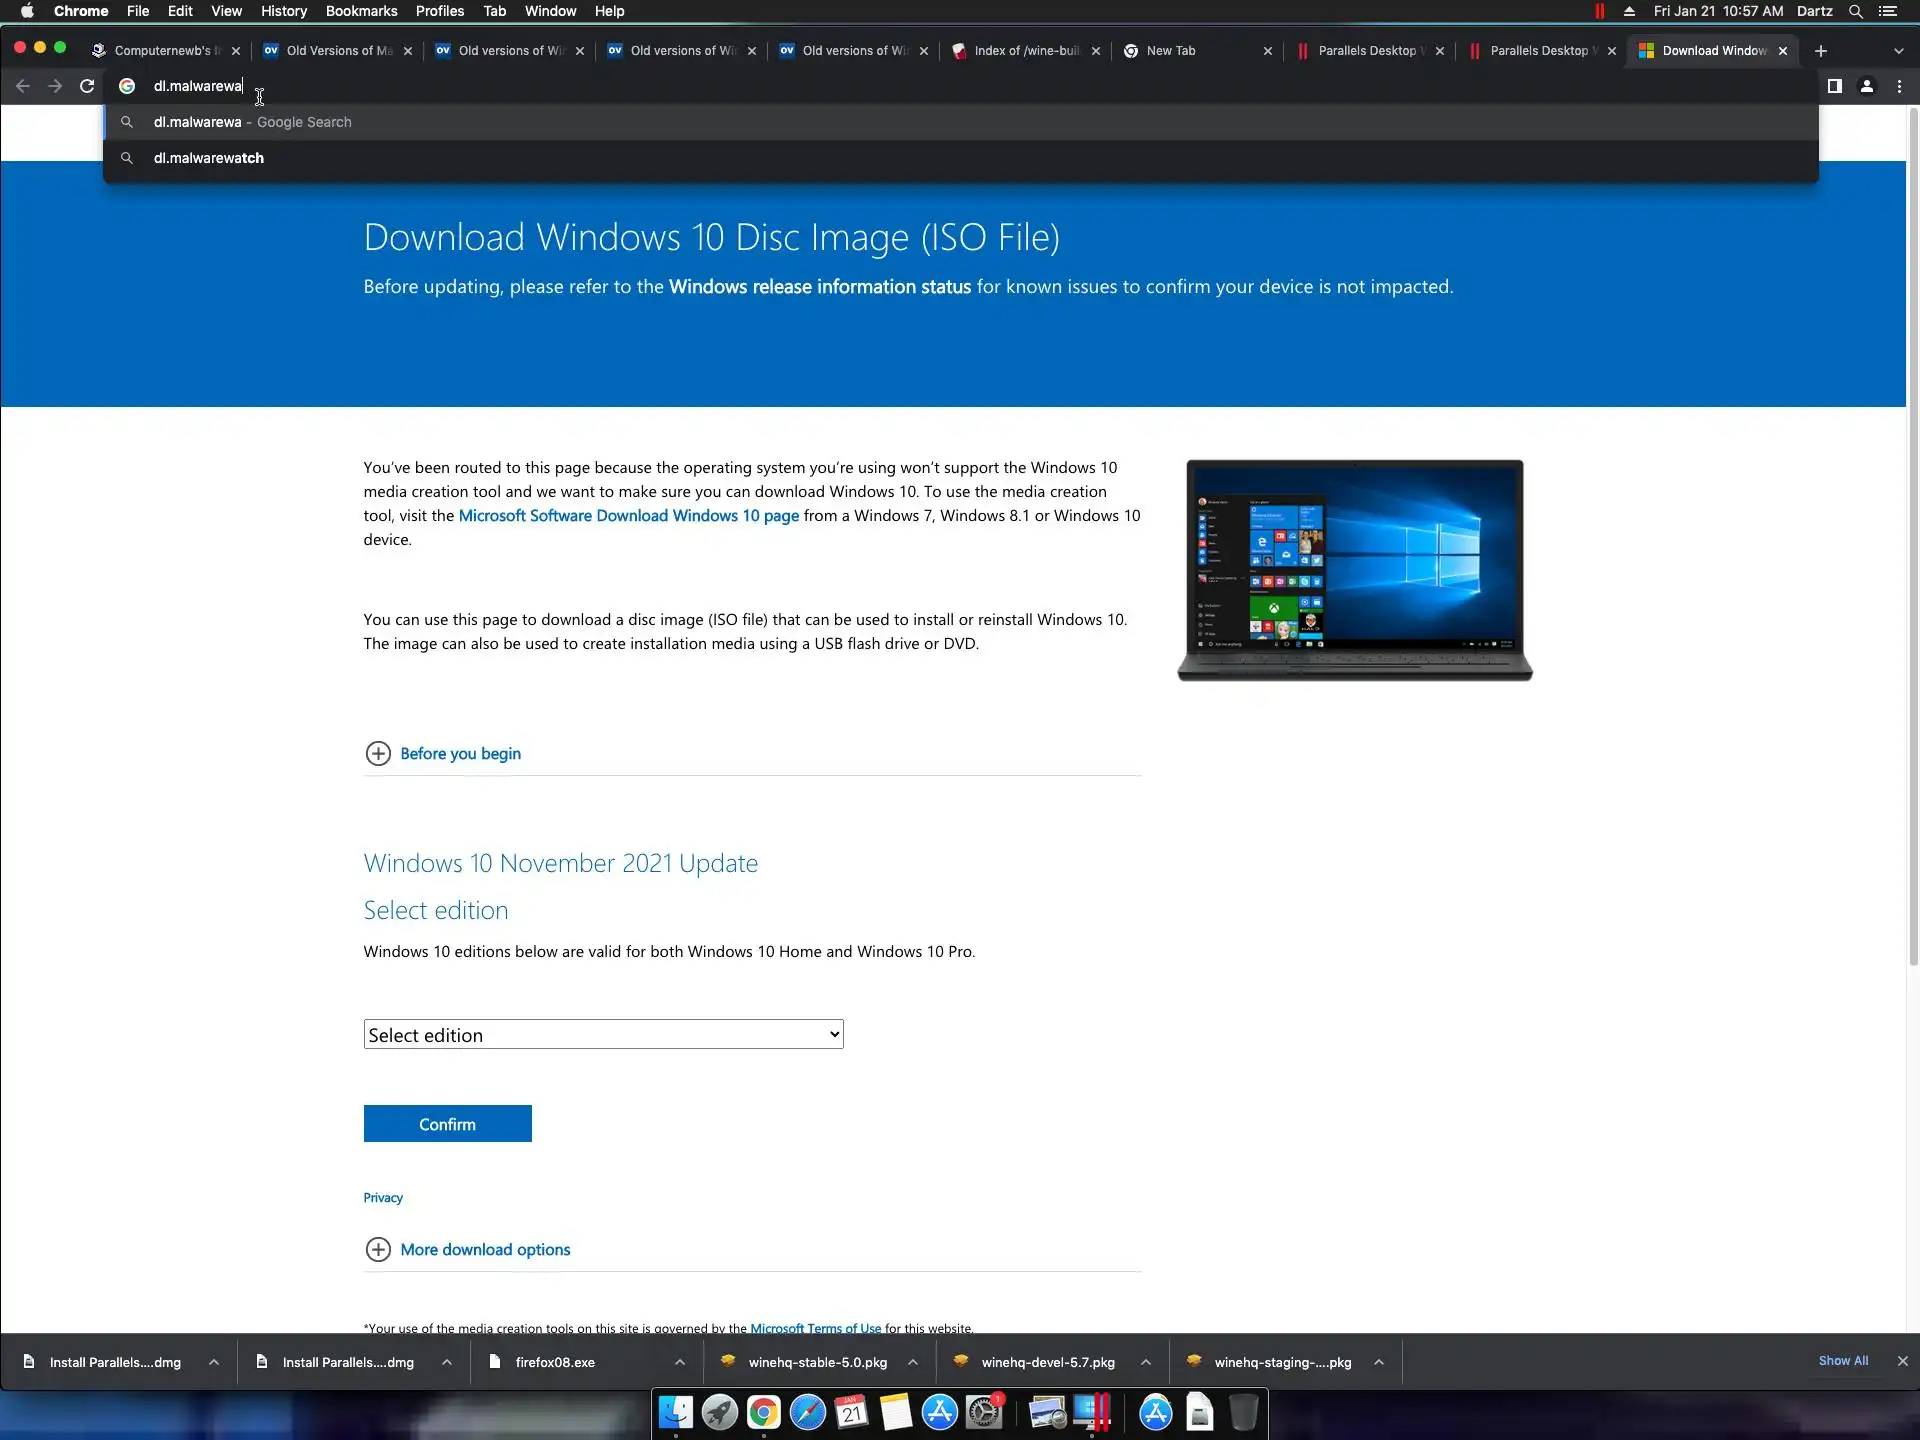The height and width of the screenshot is (1440, 1920).
Task: Open Chrome's three-dot menu icon
Action: coord(1899,86)
